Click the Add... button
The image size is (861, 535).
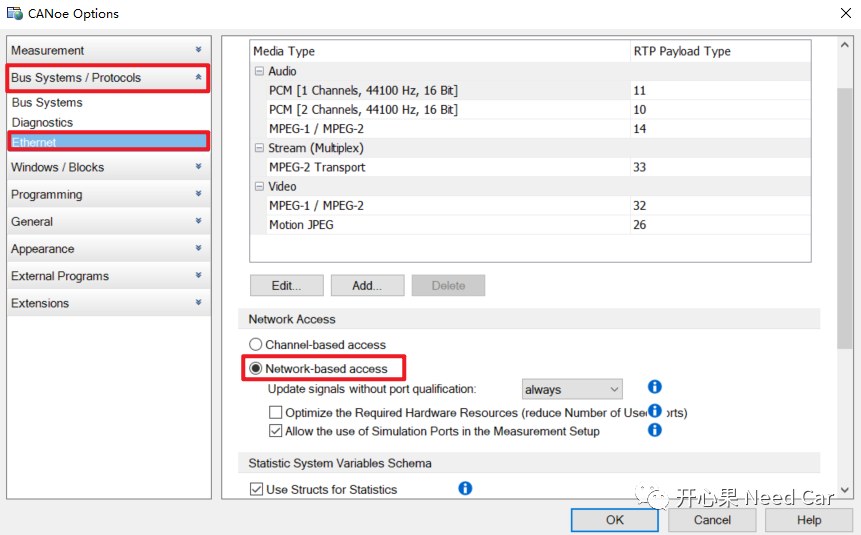[x=367, y=286]
